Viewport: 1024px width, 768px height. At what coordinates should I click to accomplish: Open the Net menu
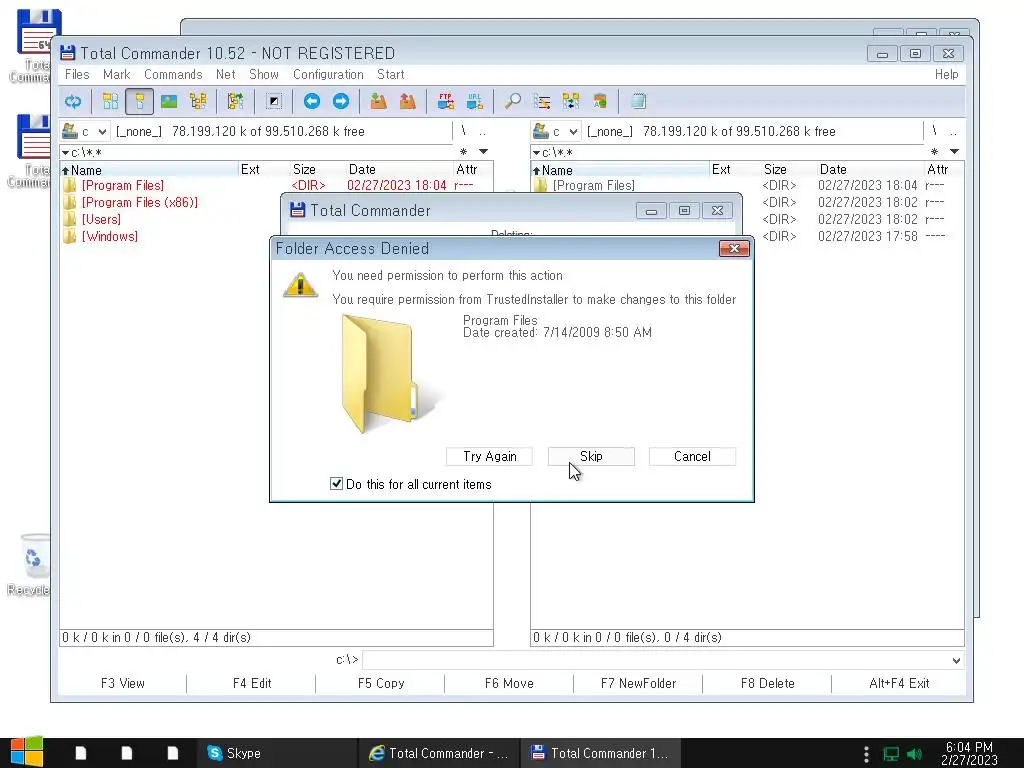click(225, 74)
